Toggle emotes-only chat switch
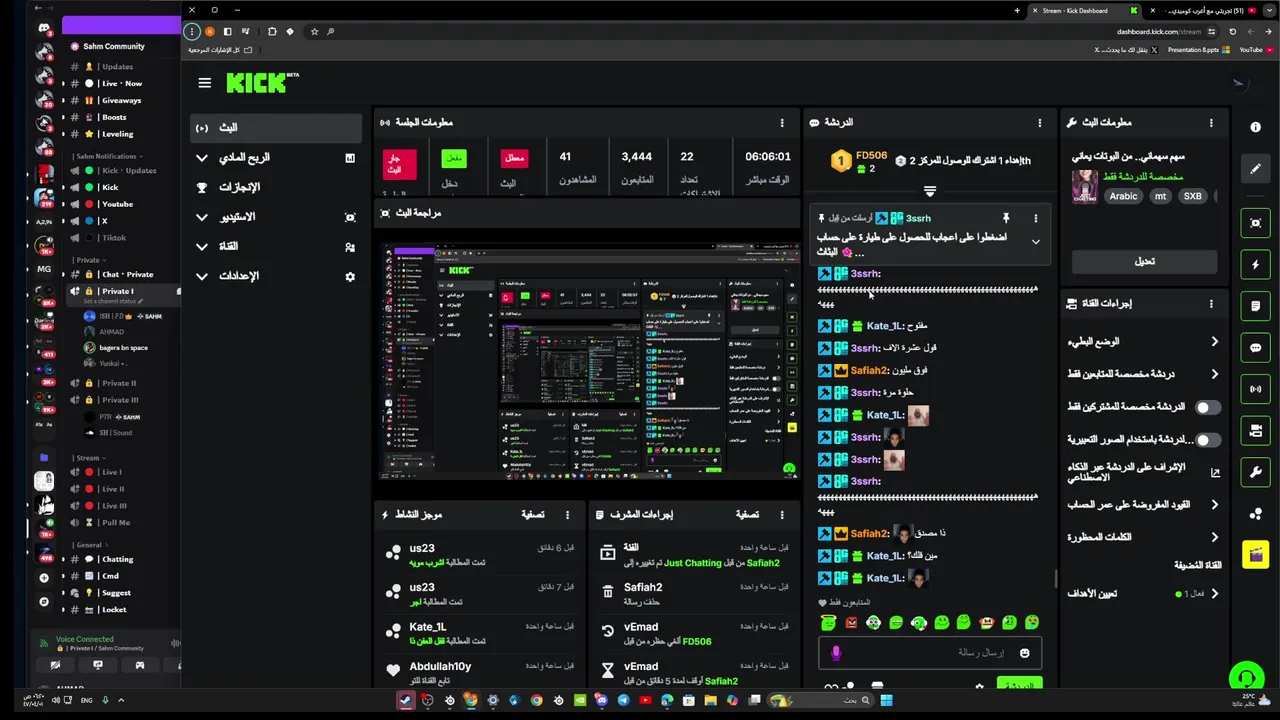The height and width of the screenshot is (720, 1280). (x=1208, y=440)
